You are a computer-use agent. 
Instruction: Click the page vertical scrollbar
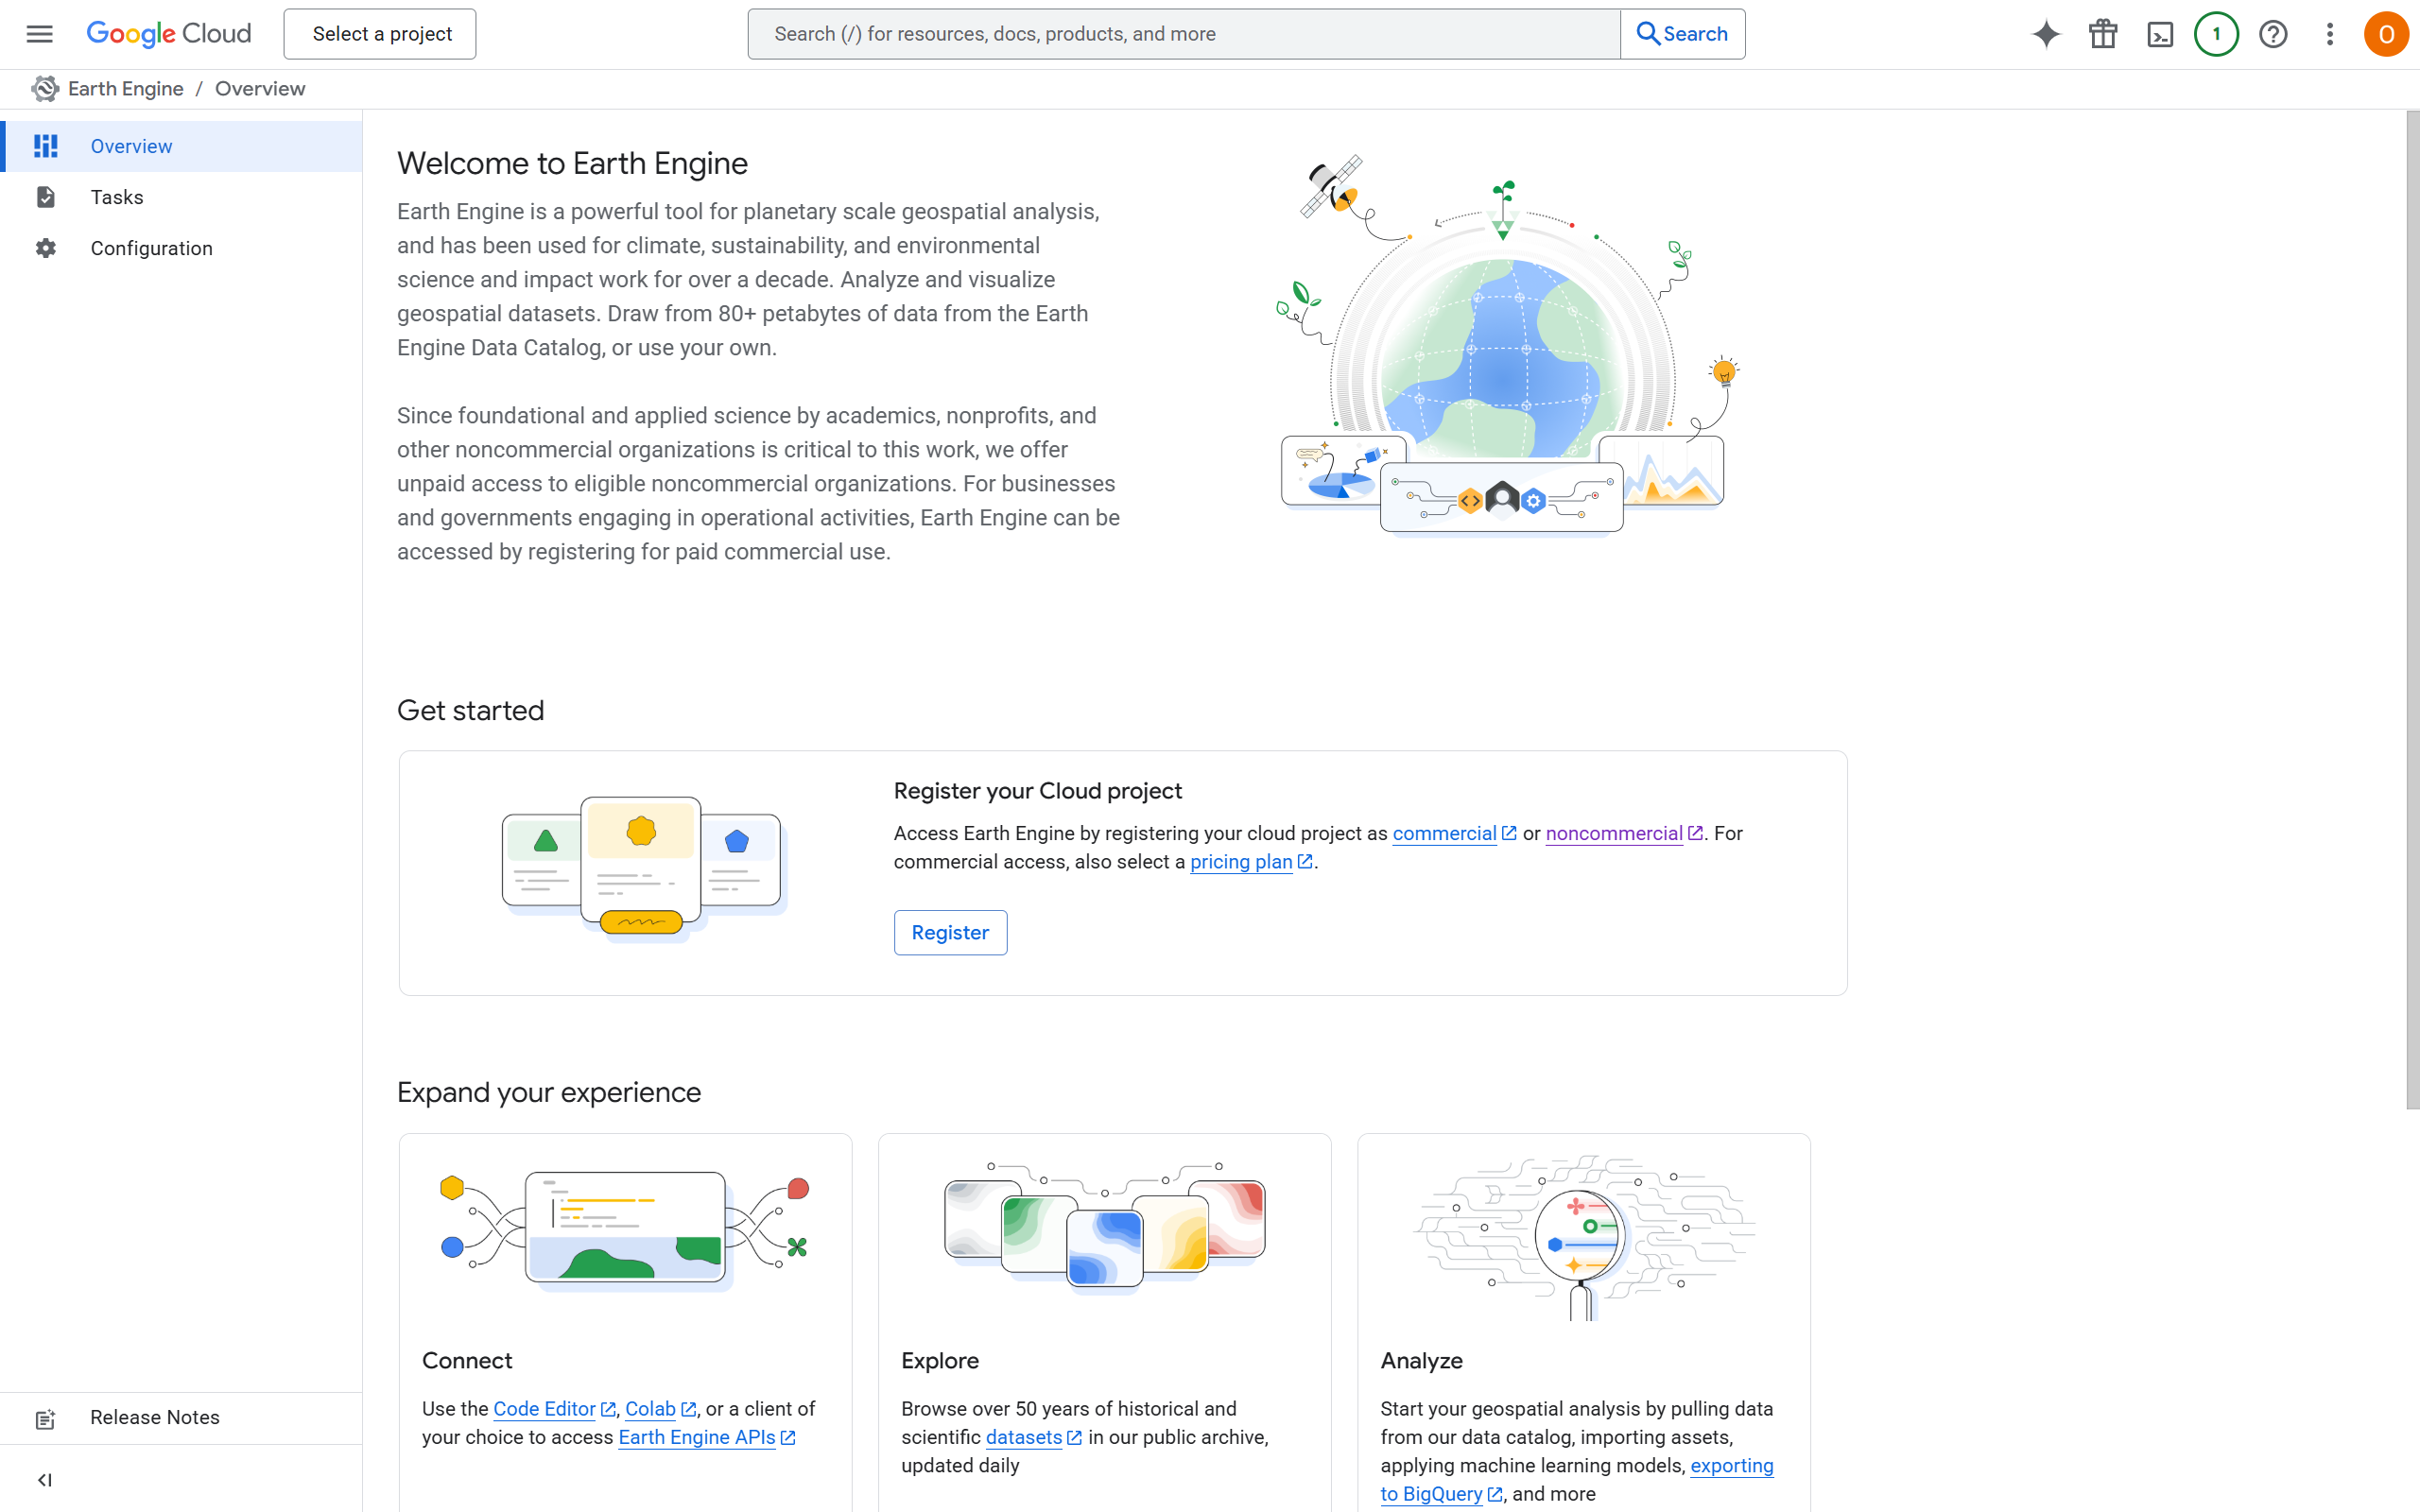(x=2412, y=610)
